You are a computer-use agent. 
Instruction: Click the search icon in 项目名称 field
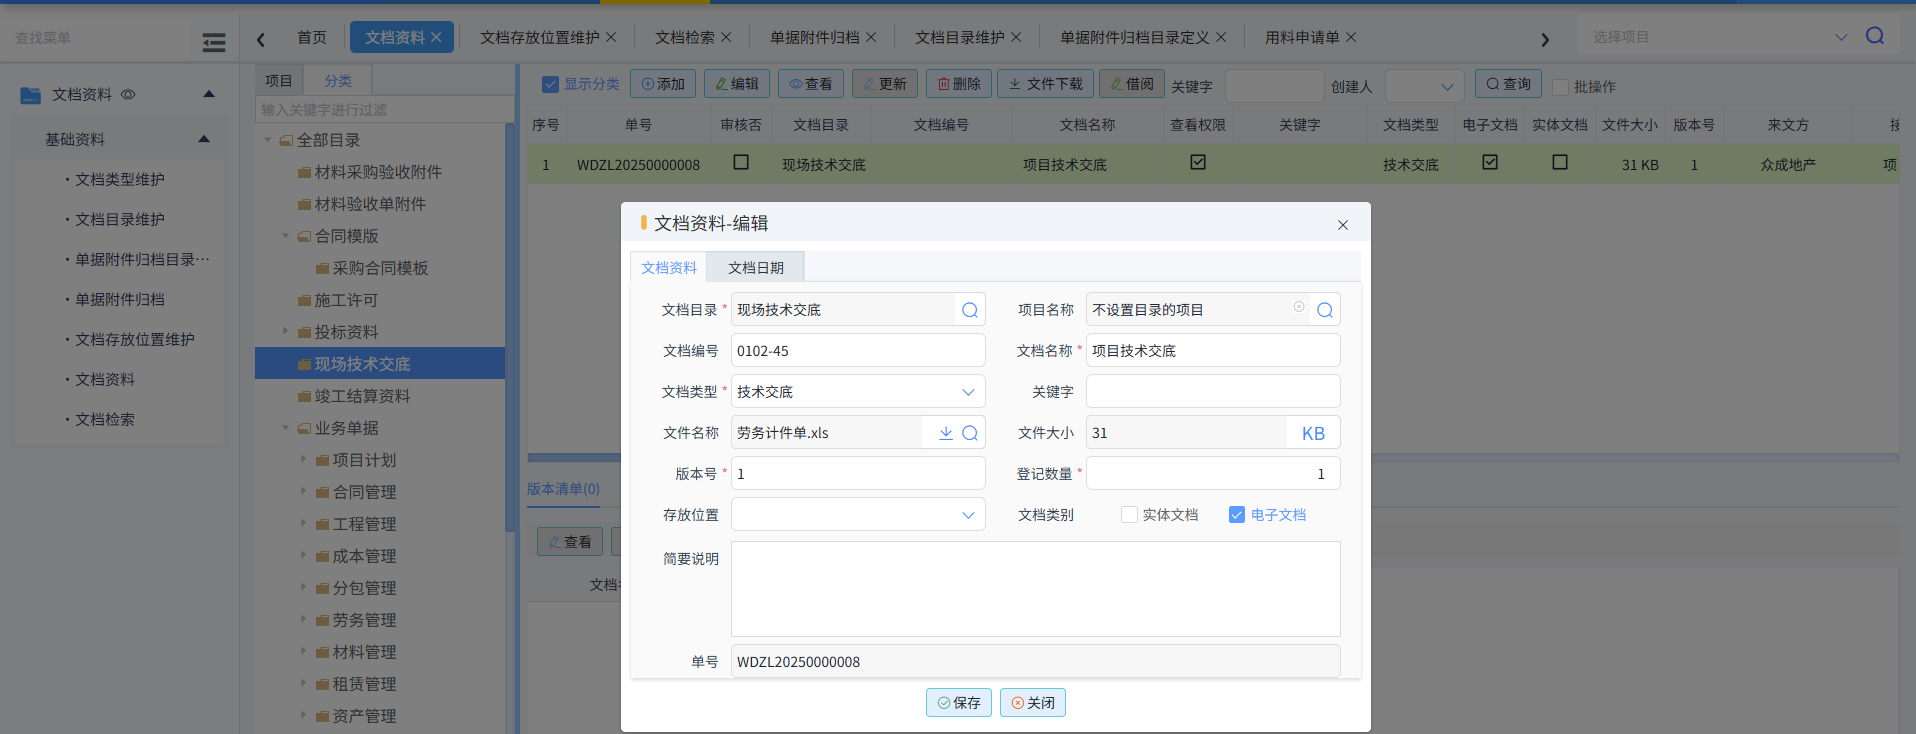[1324, 310]
